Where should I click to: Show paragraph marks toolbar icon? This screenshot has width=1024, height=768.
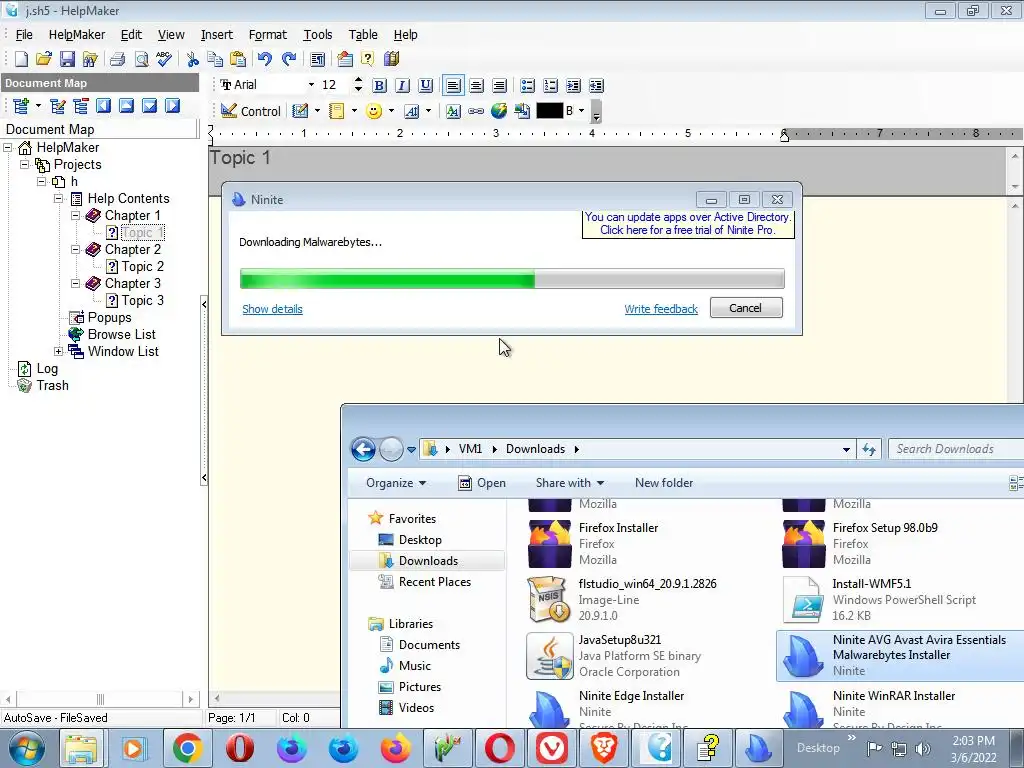pyautogui.click(x=318, y=59)
